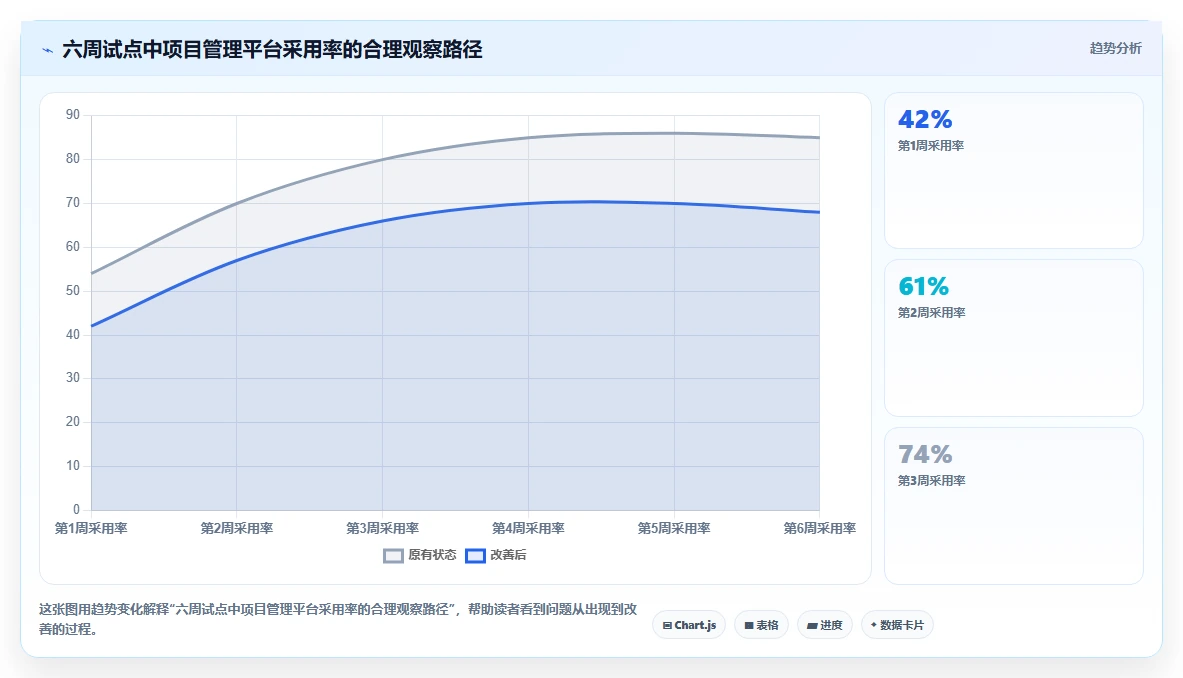Click the 50 y-axis tick label

72,290
